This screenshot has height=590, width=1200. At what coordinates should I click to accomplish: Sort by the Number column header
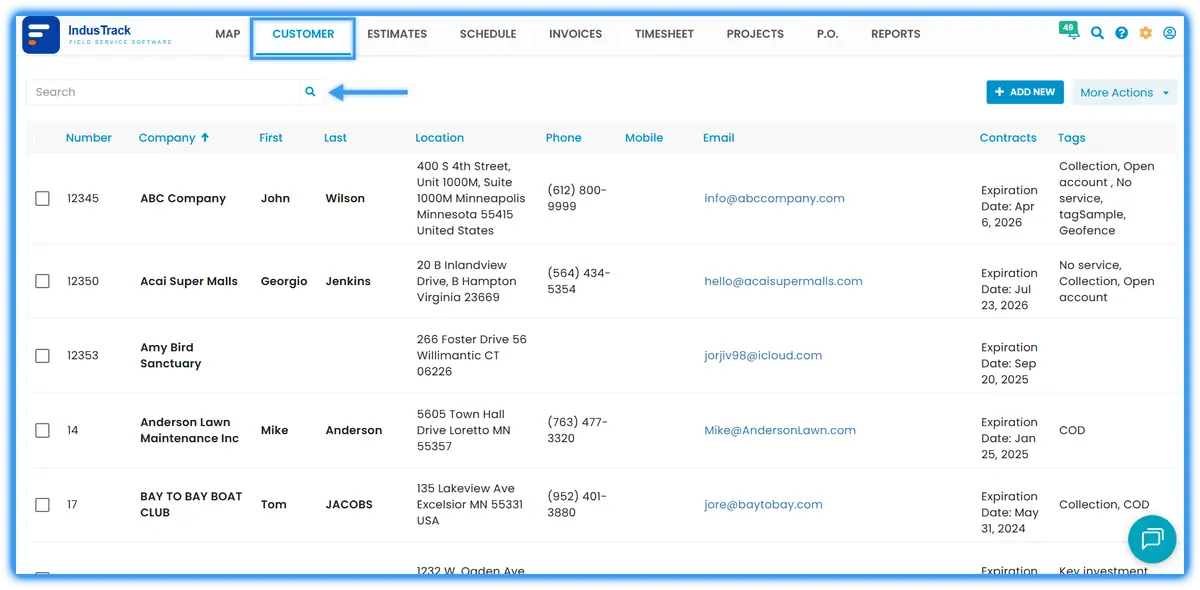coord(89,138)
